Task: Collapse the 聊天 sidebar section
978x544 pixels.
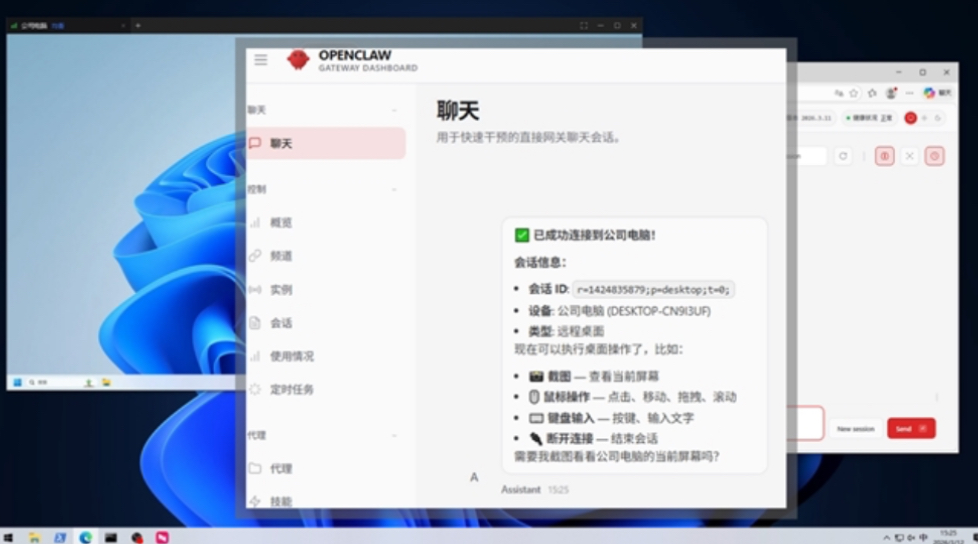Action: tap(395, 110)
